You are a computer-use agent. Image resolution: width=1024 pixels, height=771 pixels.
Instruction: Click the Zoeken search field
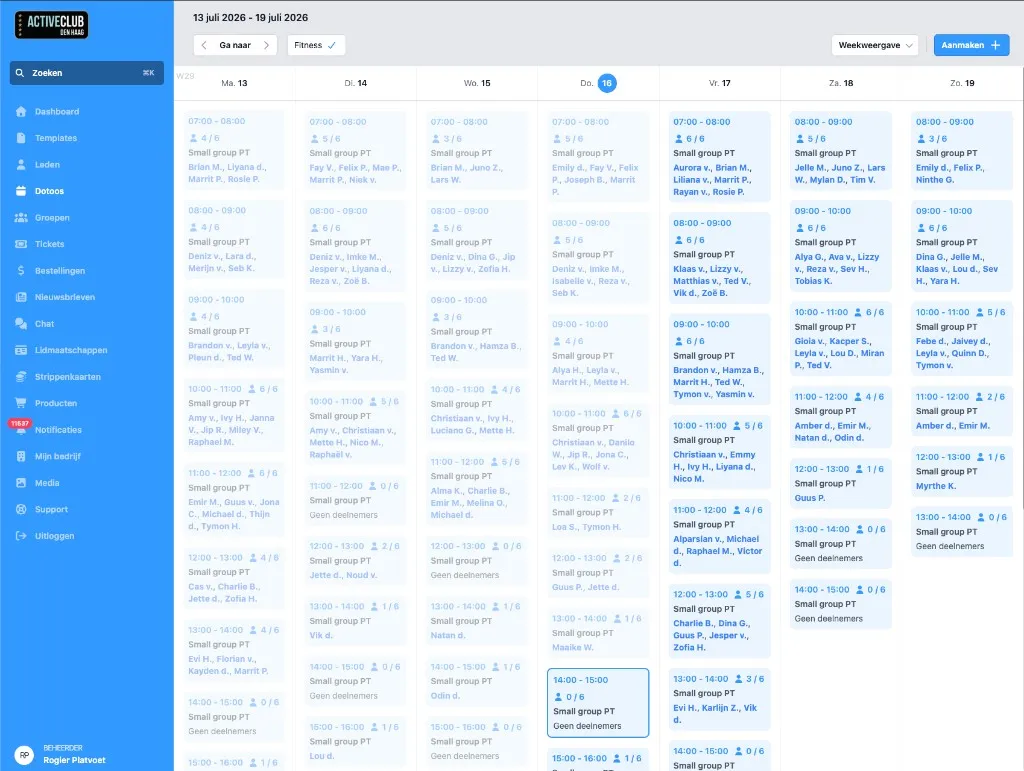click(x=87, y=73)
